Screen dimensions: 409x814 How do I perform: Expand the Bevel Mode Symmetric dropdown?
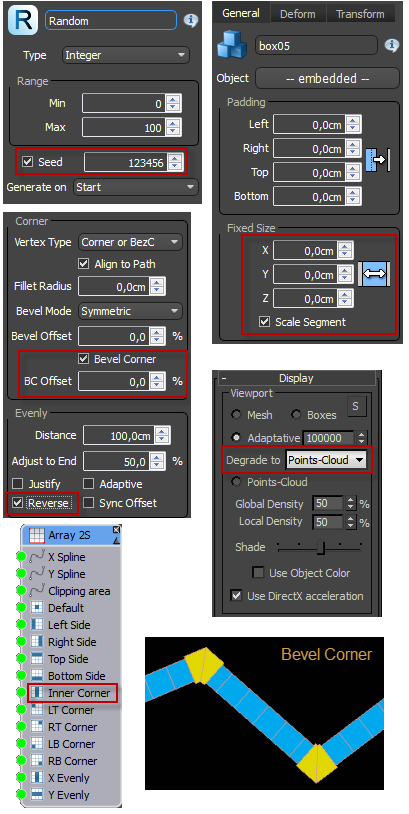[x=130, y=311]
